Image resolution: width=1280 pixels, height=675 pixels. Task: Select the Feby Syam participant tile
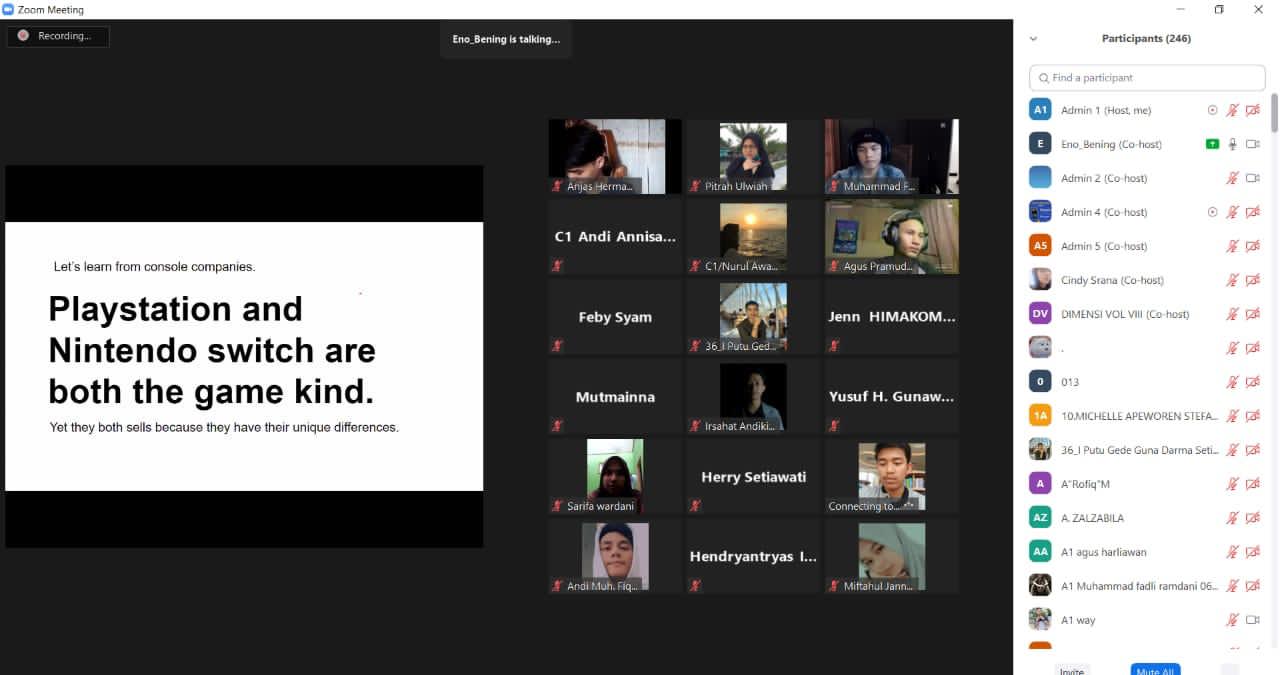click(x=615, y=316)
